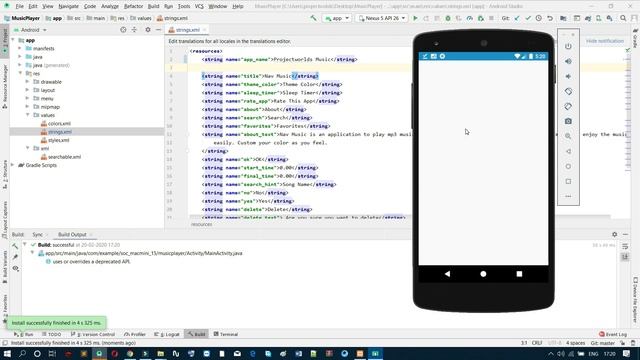
Task: Click MainActivity.java path in build output
Action: tap(144, 253)
